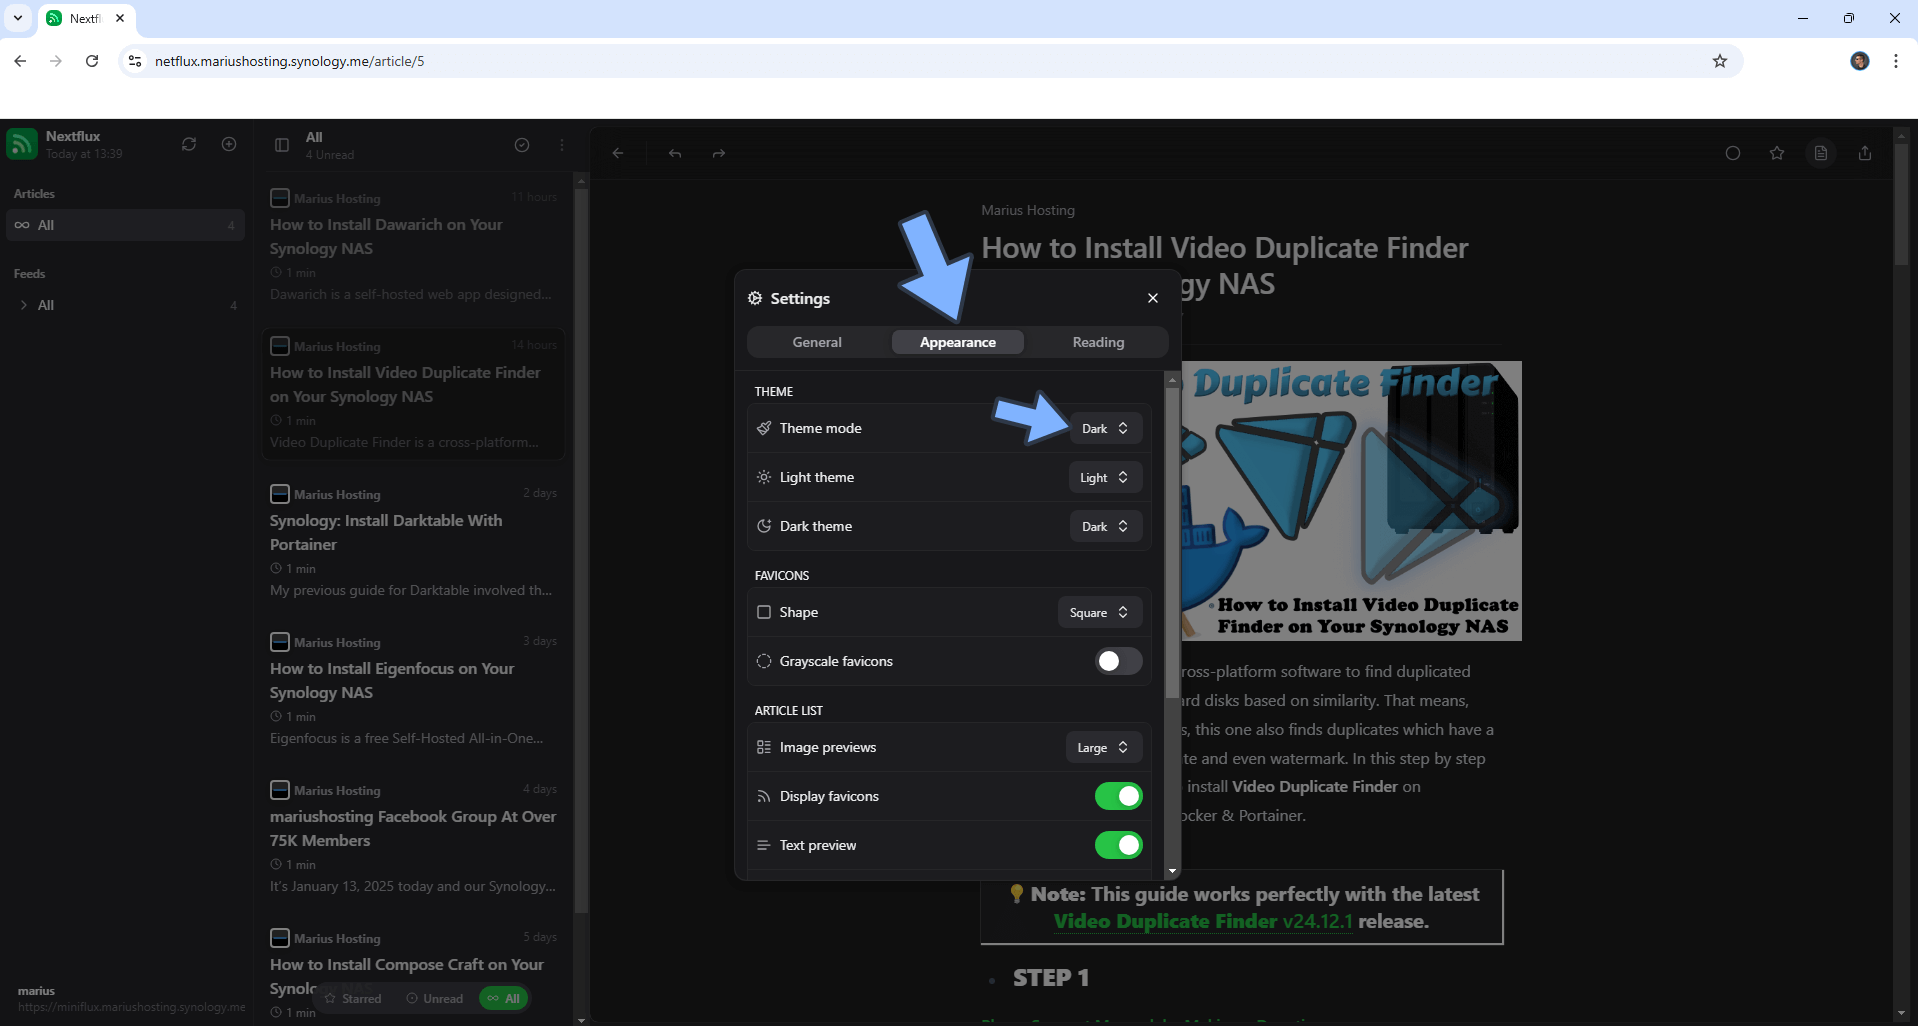Select the Appearance settings tab
Image resolution: width=1918 pixels, height=1026 pixels.
pos(958,342)
